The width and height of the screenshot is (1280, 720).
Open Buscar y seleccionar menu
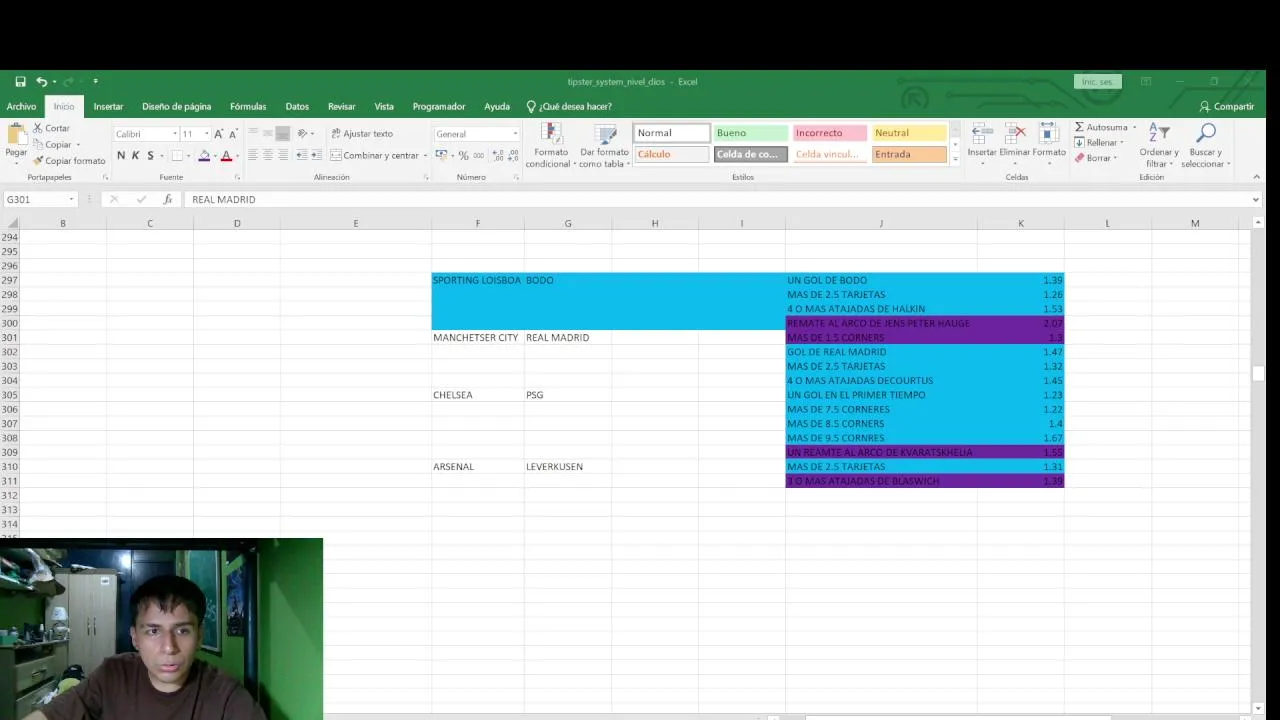coord(1206,146)
